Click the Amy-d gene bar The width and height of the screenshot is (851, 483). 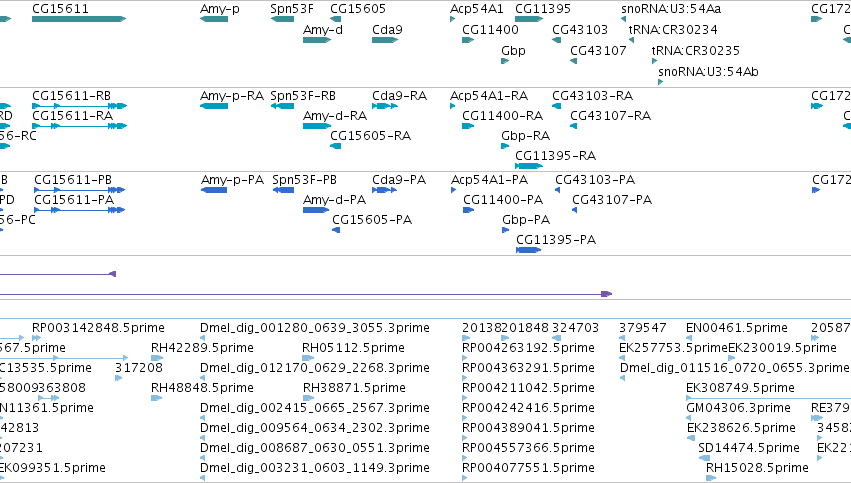click(317, 40)
